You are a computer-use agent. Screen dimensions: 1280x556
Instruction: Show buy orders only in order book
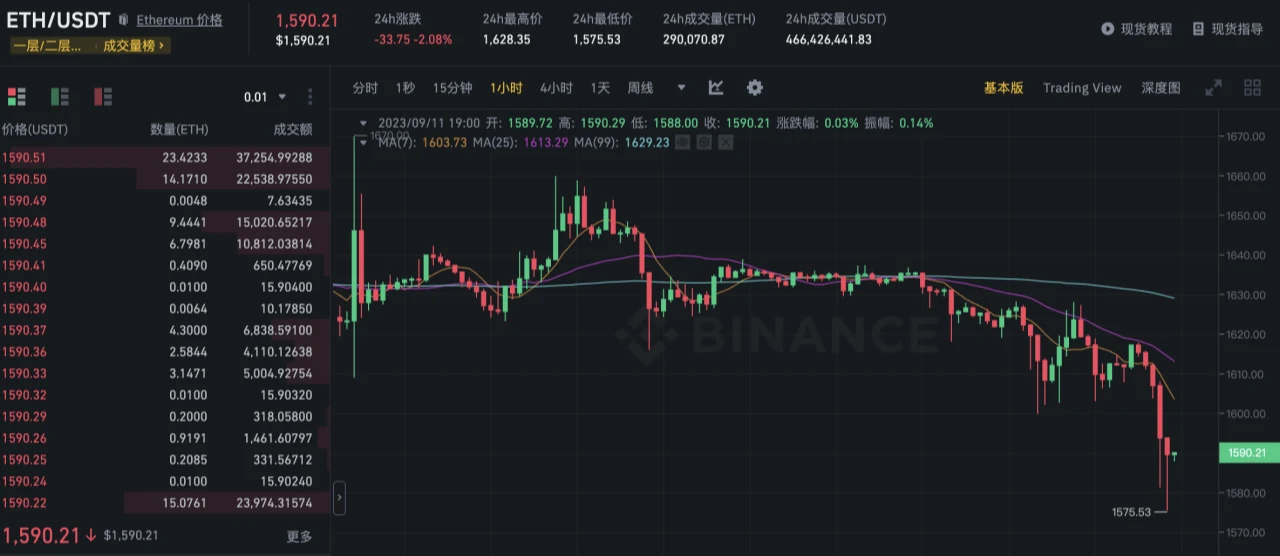pyautogui.click(x=60, y=96)
